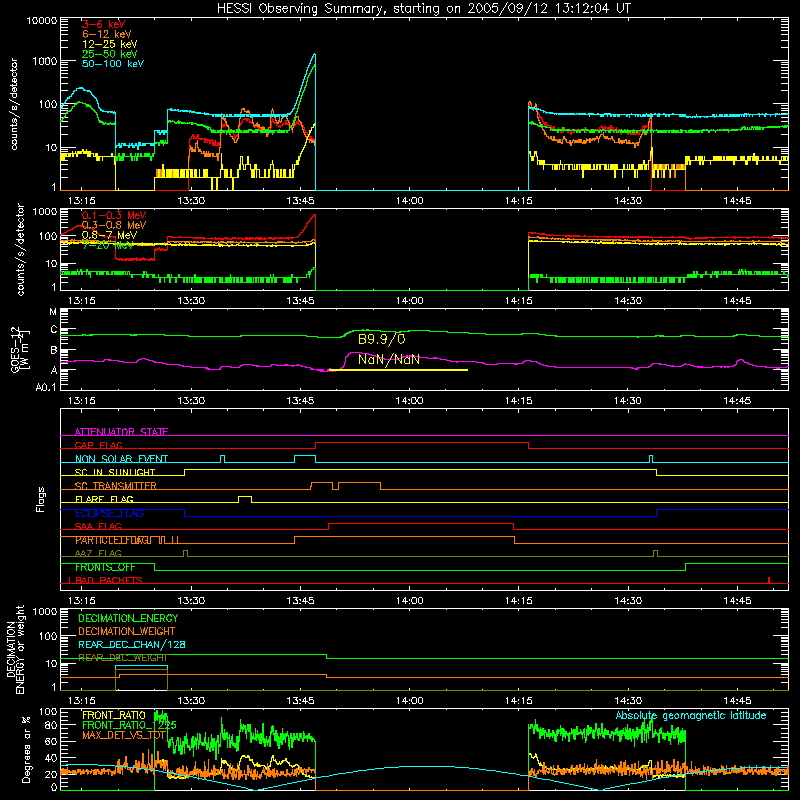Select the 3-6 keV legend label
The height and width of the screenshot is (800, 800).
[x=104, y=24]
